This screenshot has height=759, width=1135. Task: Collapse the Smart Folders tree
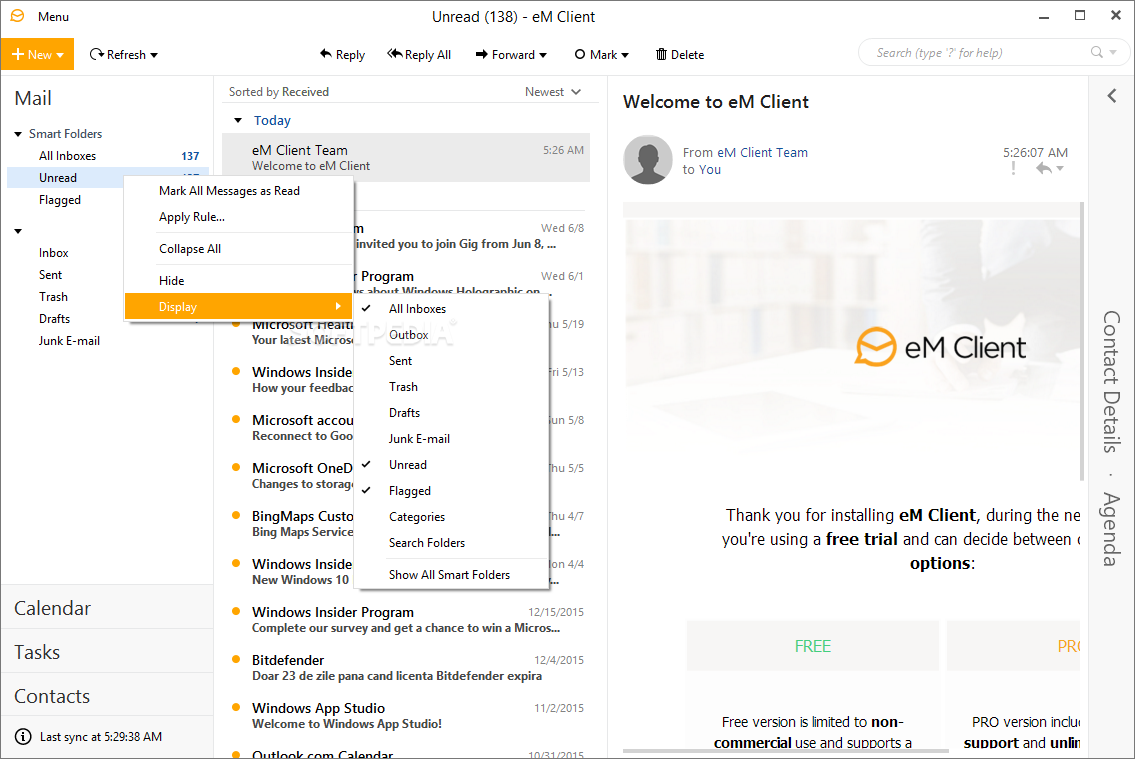[18, 134]
